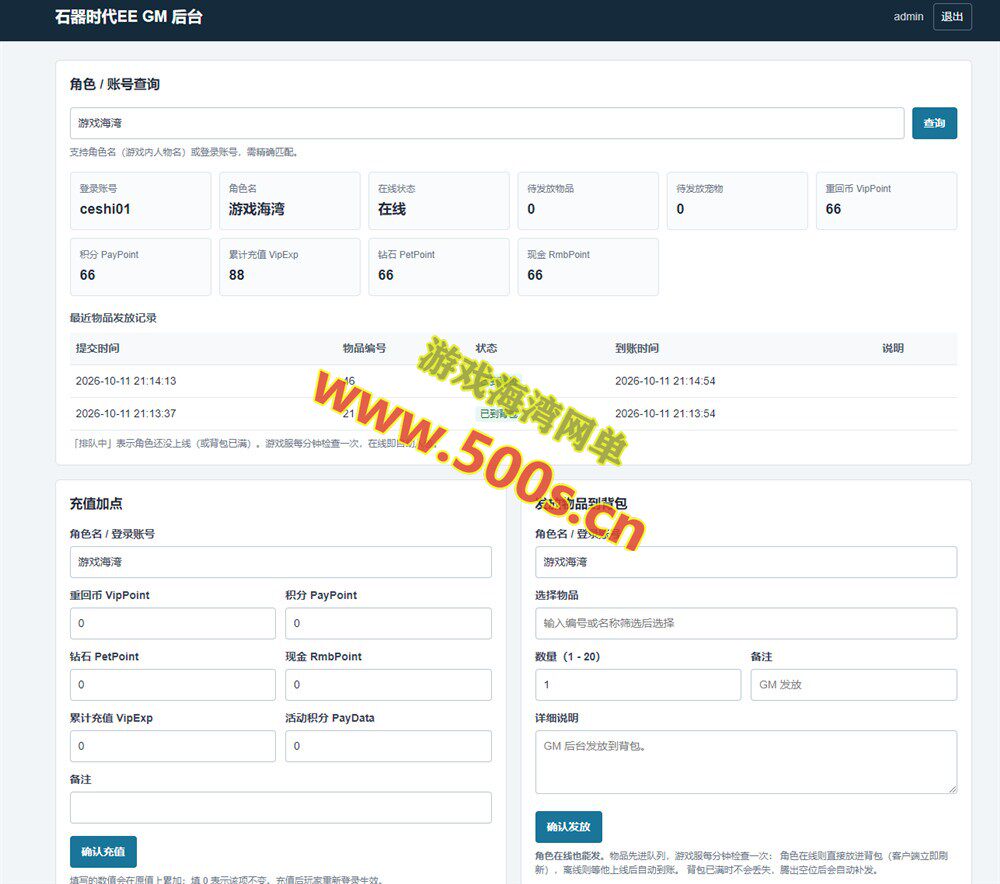
Task: Click the GM 发放 remark field
Action: pyautogui.click(x=854, y=684)
